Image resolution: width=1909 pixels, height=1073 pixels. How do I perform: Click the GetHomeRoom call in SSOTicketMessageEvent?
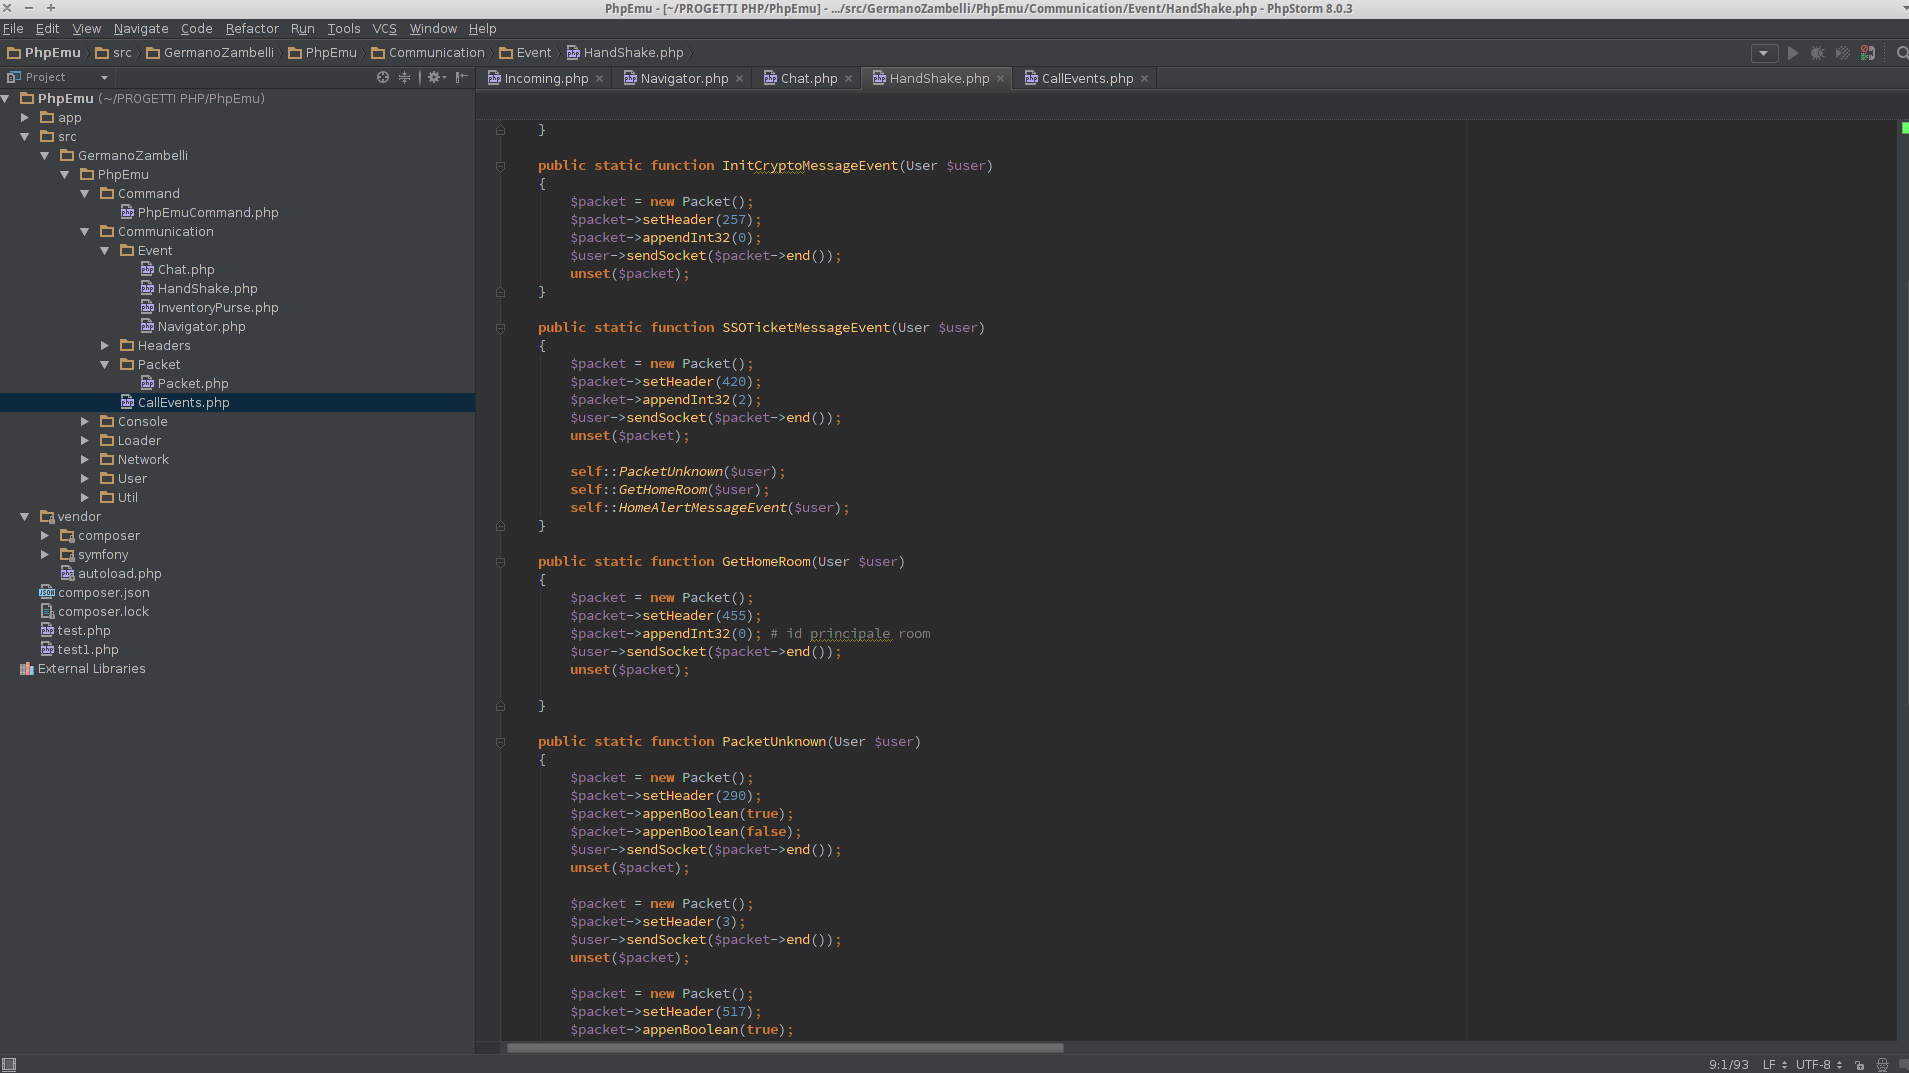click(x=663, y=490)
